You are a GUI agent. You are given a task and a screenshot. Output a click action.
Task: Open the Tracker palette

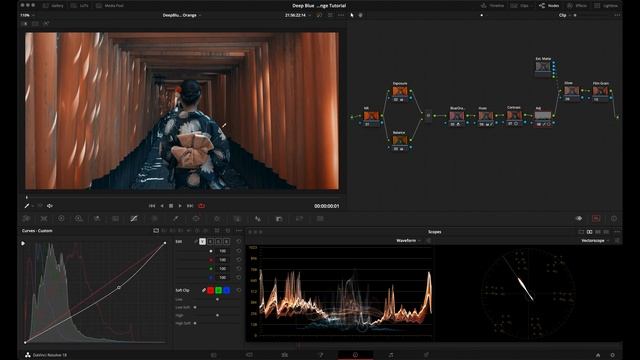tap(217, 219)
